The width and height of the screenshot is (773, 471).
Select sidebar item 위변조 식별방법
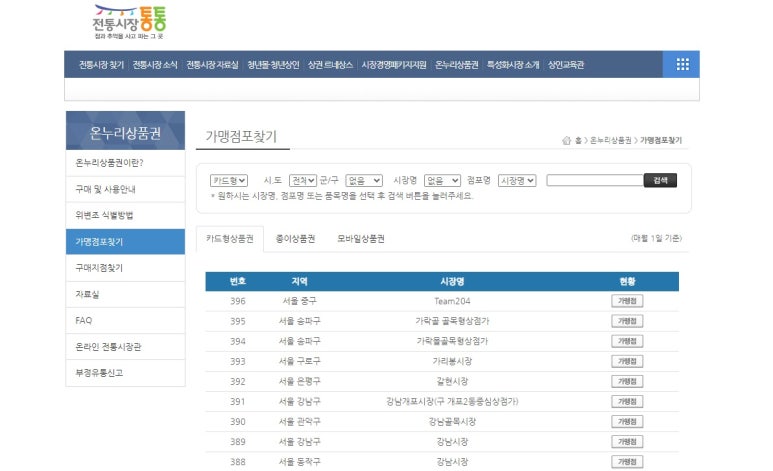(x=125, y=215)
